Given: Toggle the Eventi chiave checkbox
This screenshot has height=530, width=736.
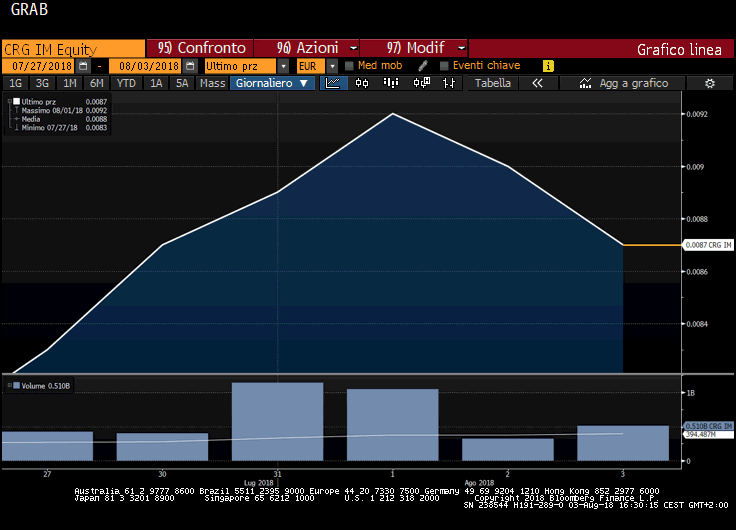Looking at the screenshot, I should pyautogui.click(x=442, y=66).
